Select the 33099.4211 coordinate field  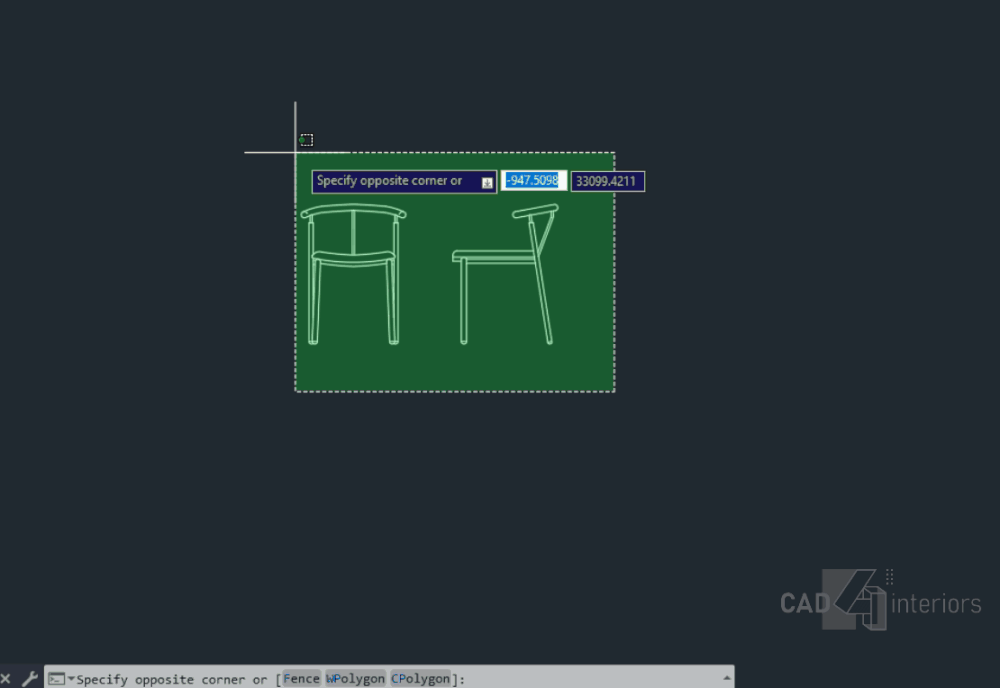[x=606, y=180]
